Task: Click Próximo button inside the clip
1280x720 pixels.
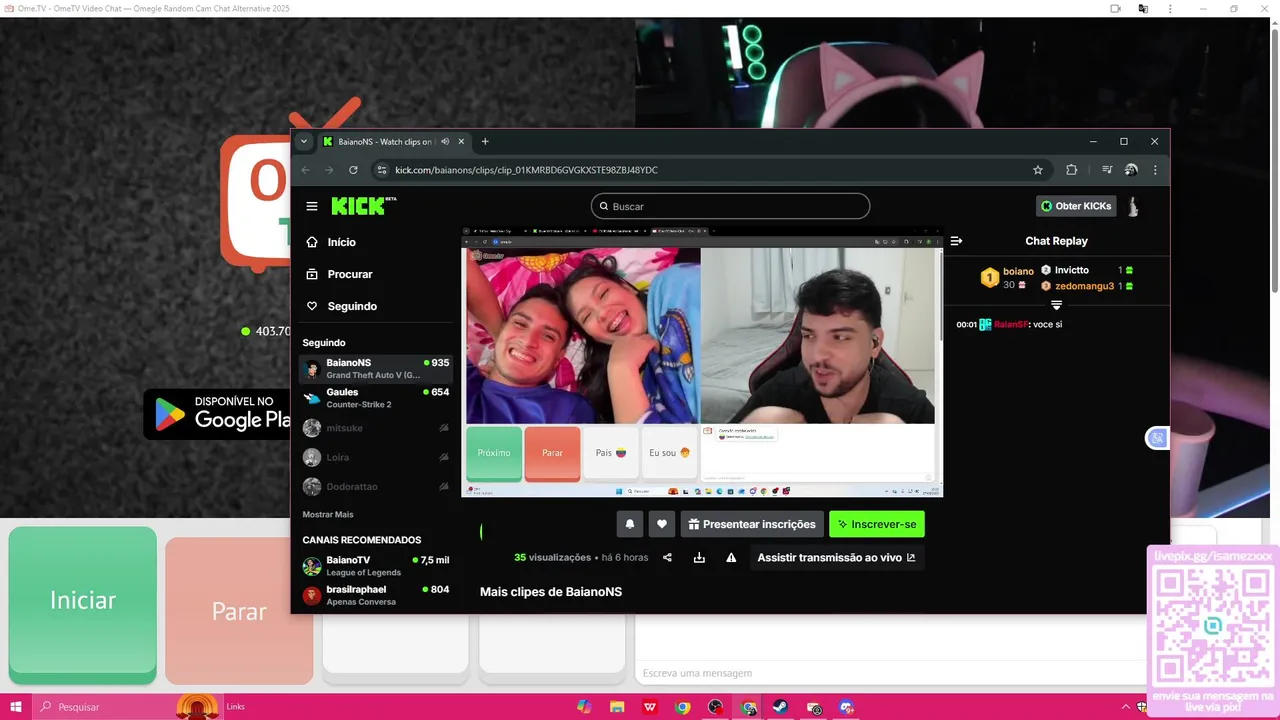Action: point(494,453)
